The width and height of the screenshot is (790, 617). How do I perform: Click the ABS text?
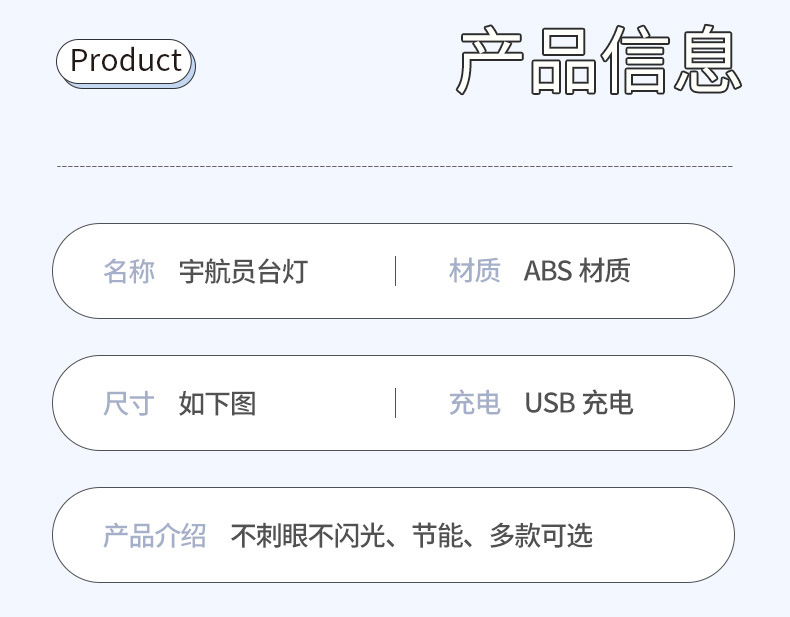pyautogui.click(x=546, y=271)
